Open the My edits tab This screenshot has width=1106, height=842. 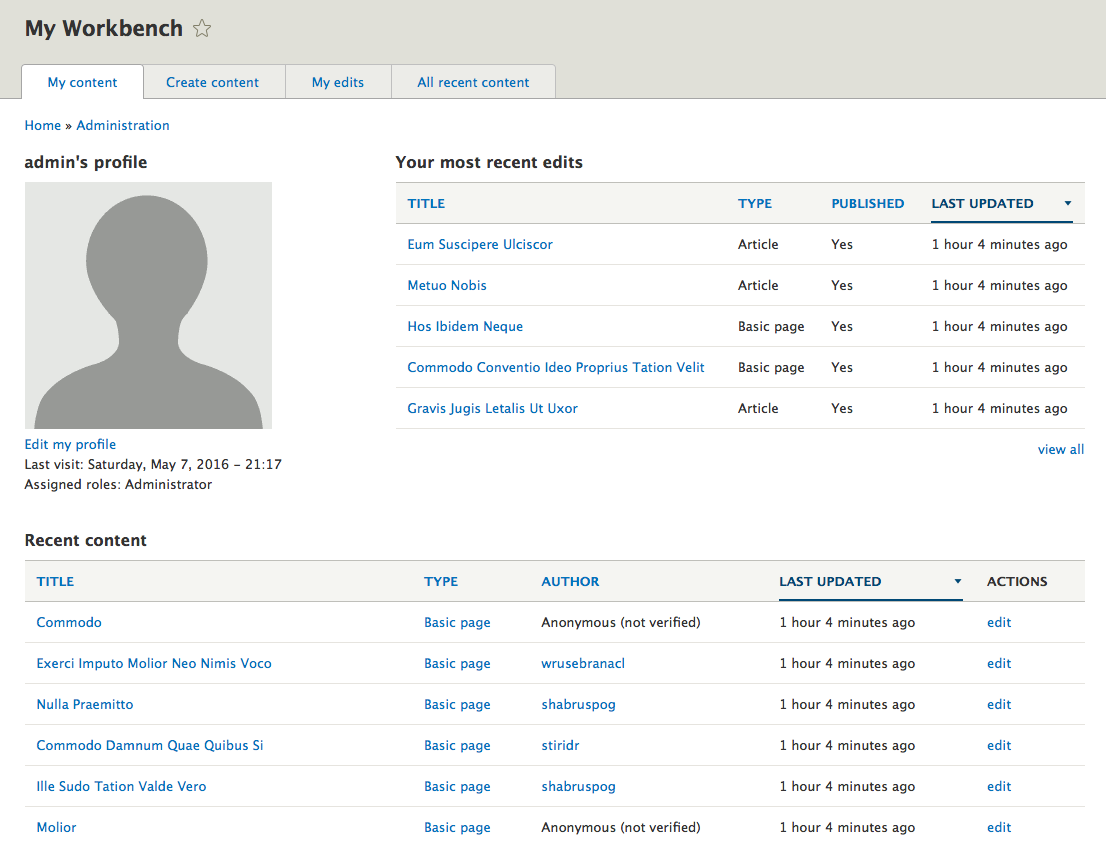(338, 82)
